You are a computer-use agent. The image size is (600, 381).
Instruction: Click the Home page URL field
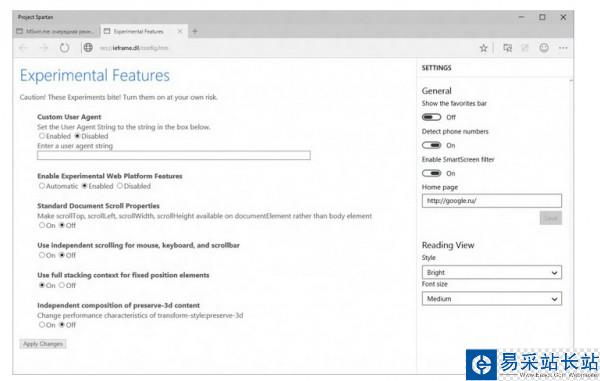pos(492,201)
